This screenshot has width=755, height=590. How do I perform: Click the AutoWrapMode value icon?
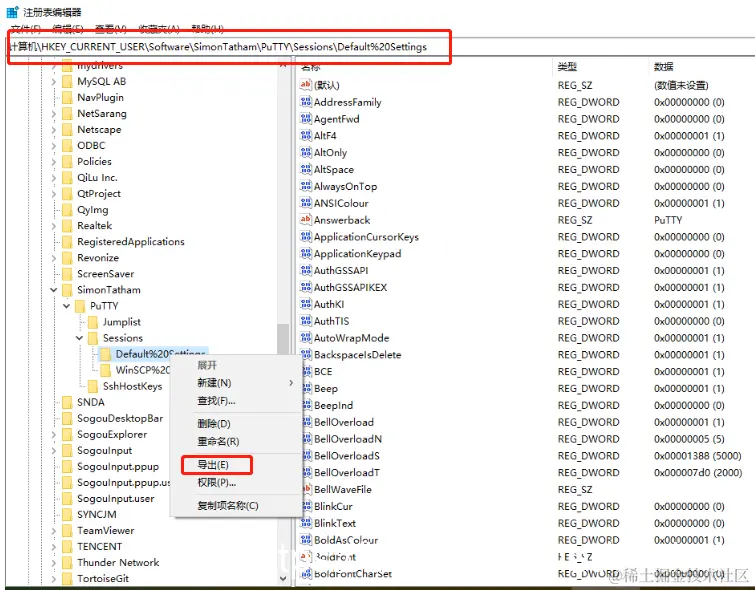[306, 338]
